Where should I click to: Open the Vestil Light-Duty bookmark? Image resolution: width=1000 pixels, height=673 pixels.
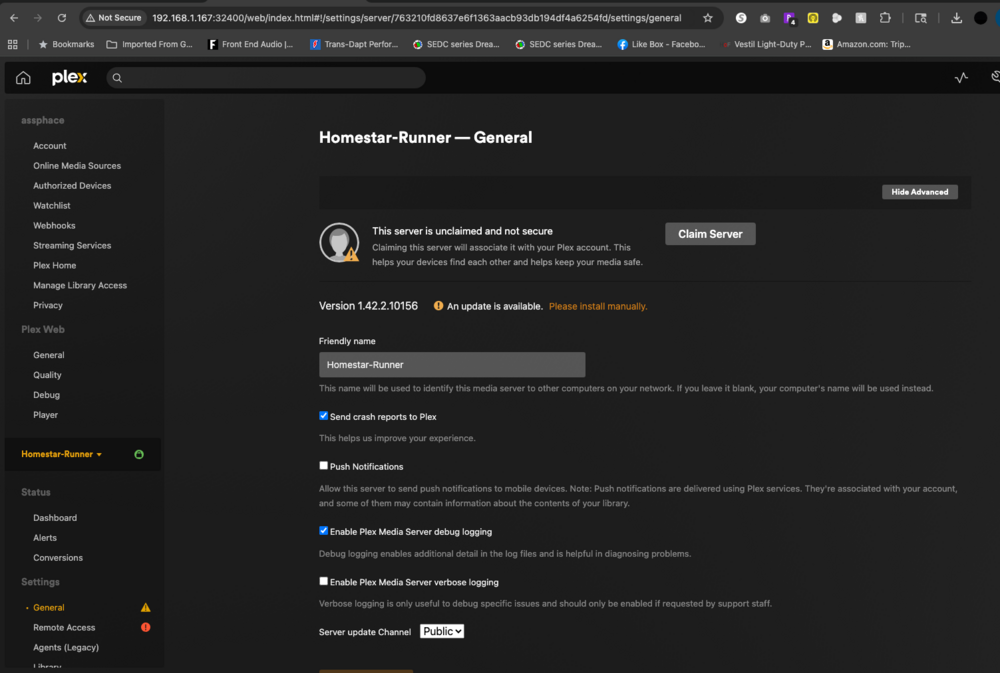(x=765, y=44)
